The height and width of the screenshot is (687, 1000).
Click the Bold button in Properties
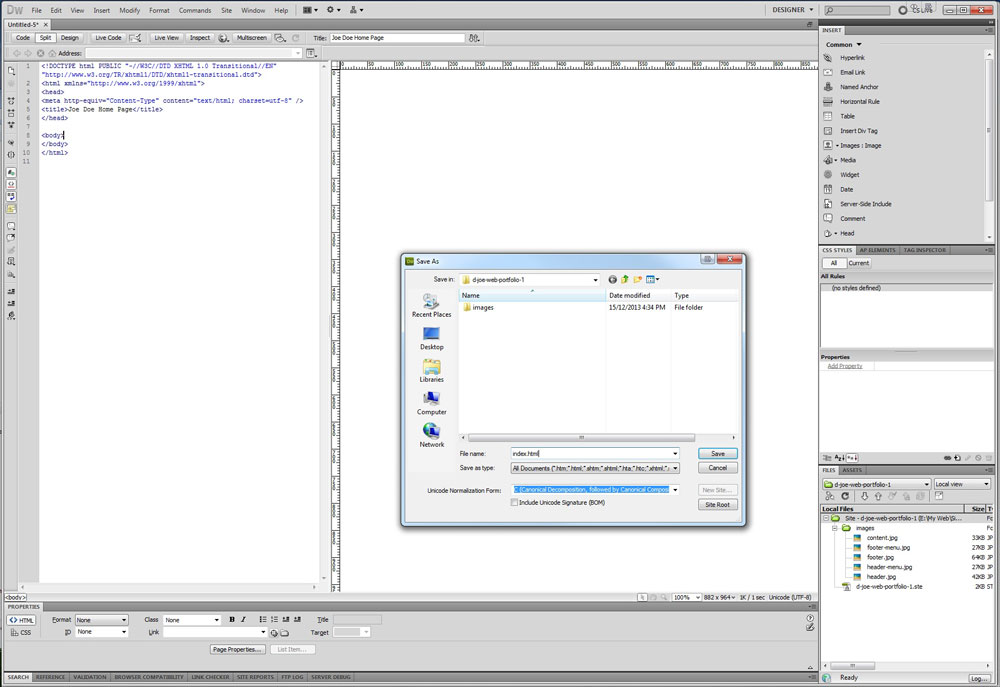point(232,620)
